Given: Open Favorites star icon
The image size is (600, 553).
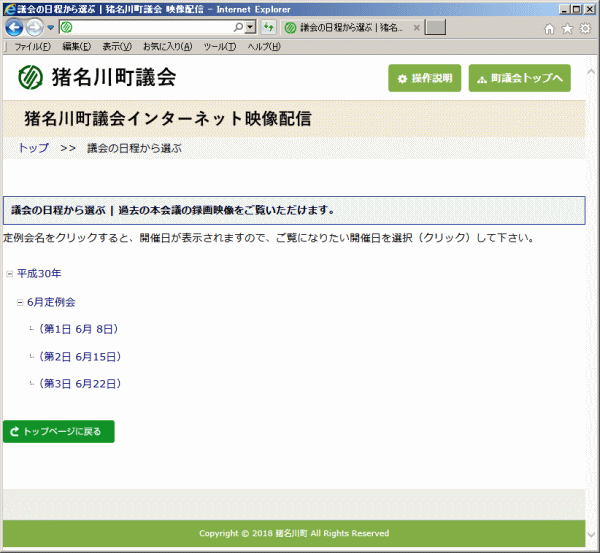Looking at the screenshot, I should point(567,29).
